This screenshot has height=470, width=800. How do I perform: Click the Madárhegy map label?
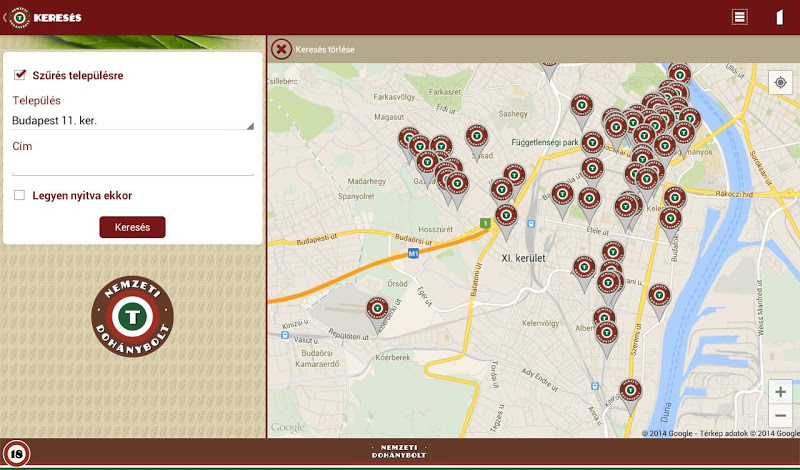pos(367,181)
